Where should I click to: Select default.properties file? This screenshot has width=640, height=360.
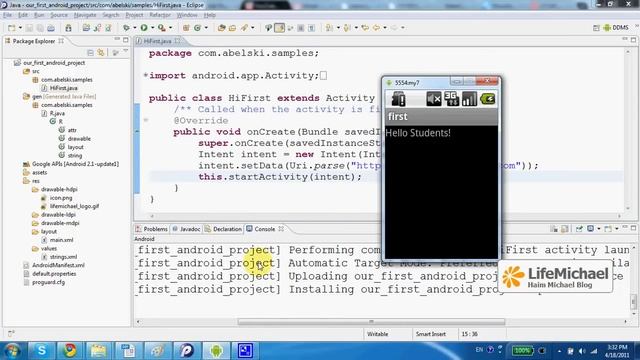pos(50,274)
